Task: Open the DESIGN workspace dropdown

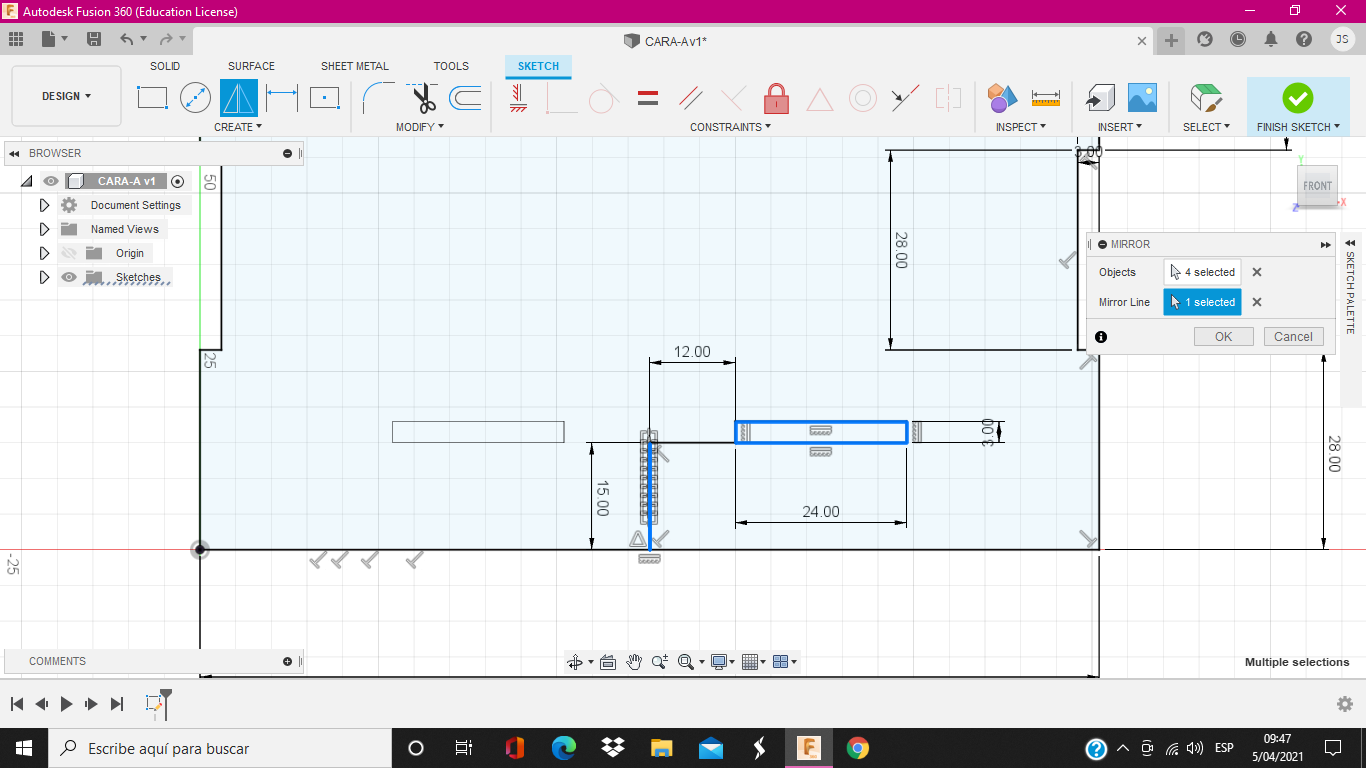Action: (x=66, y=96)
